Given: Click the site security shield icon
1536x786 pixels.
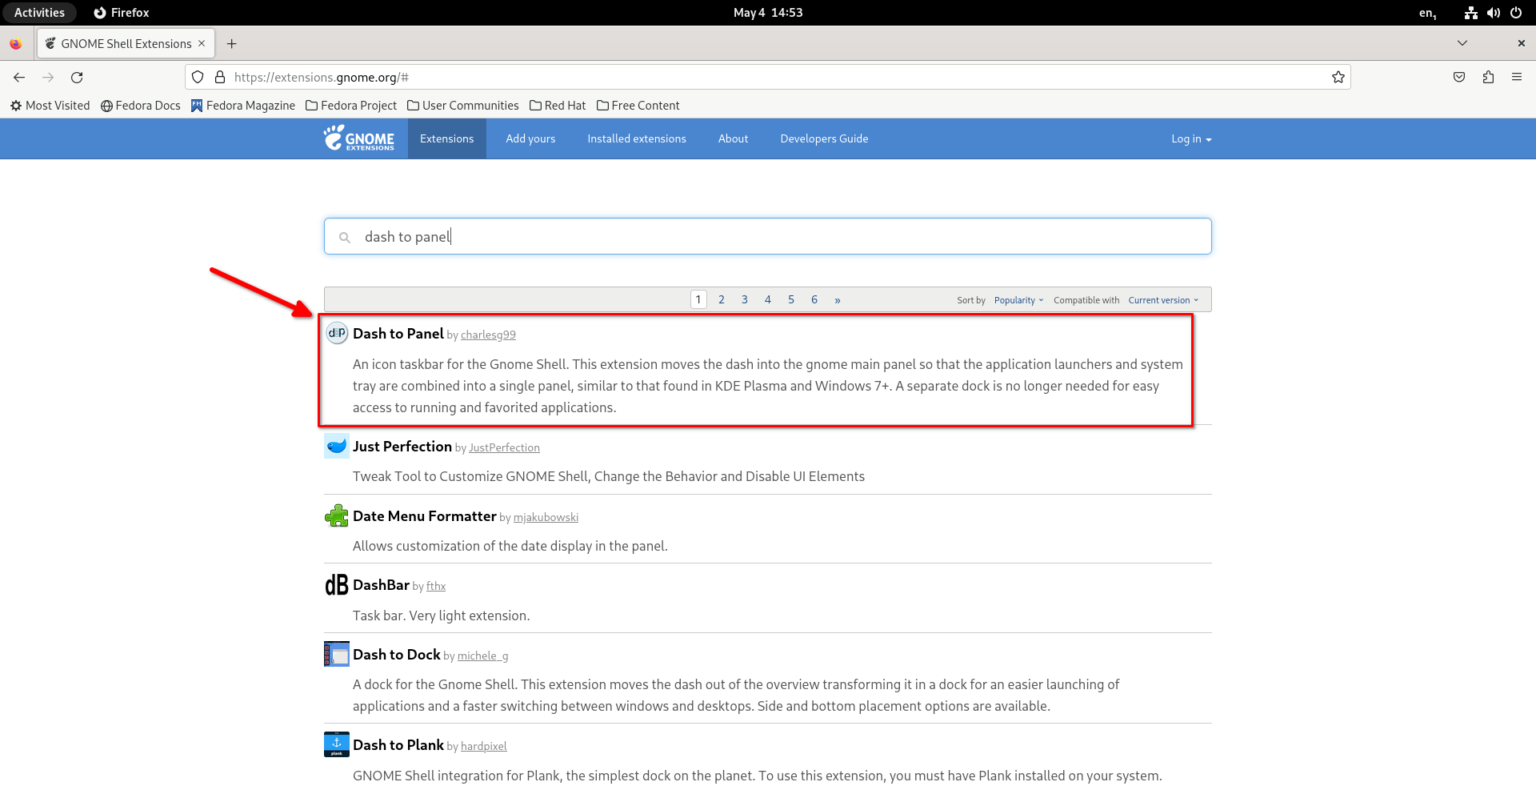Looking at the screenshot, I should tap(198, 77).
